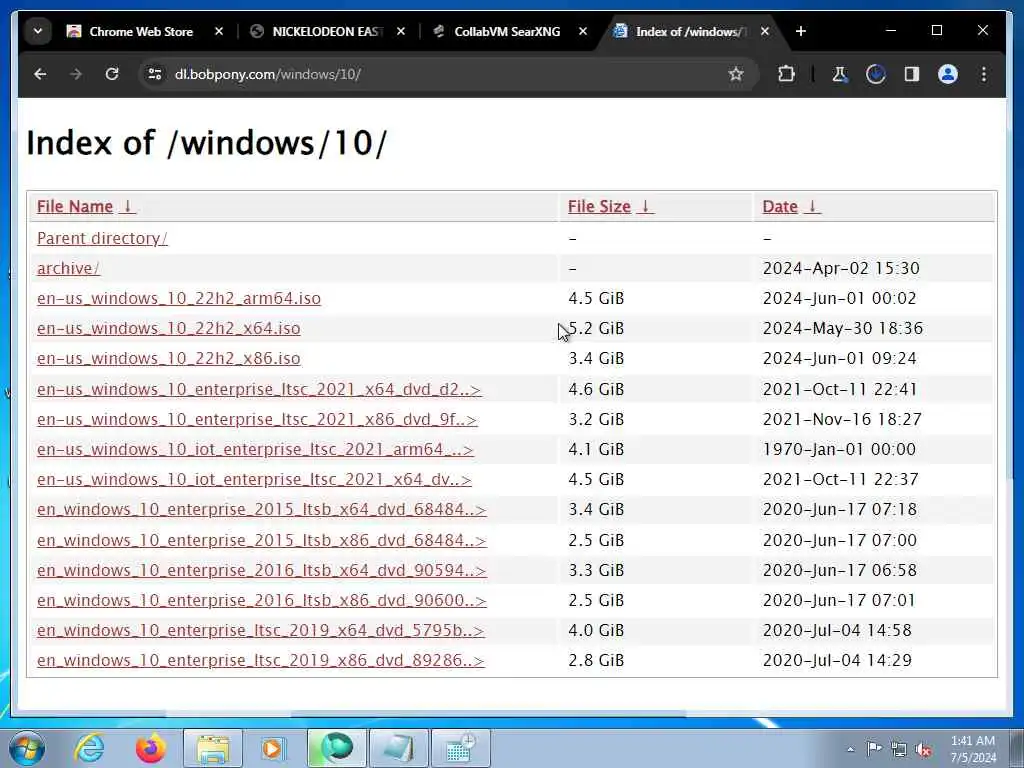Click the arrow next to File Size
Screen dimensions: 1024x768
tap(645, 206)
